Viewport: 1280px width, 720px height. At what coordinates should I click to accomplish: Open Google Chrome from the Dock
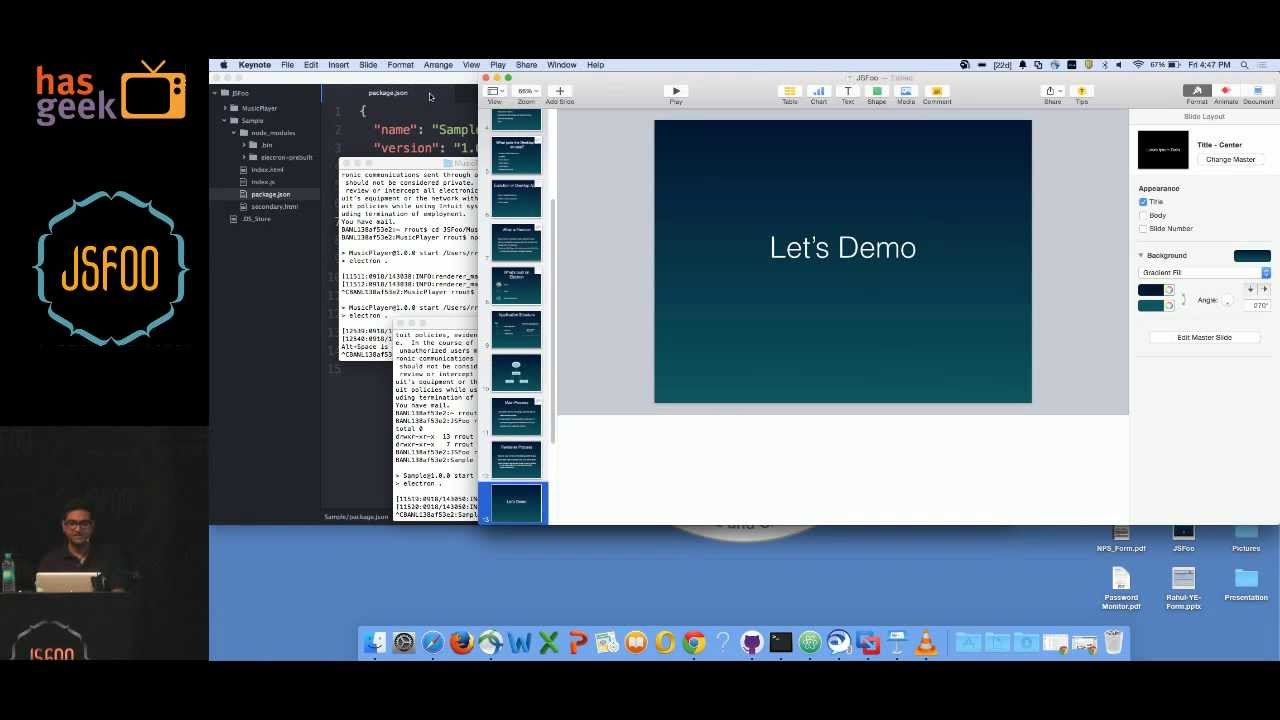(693, 643)
